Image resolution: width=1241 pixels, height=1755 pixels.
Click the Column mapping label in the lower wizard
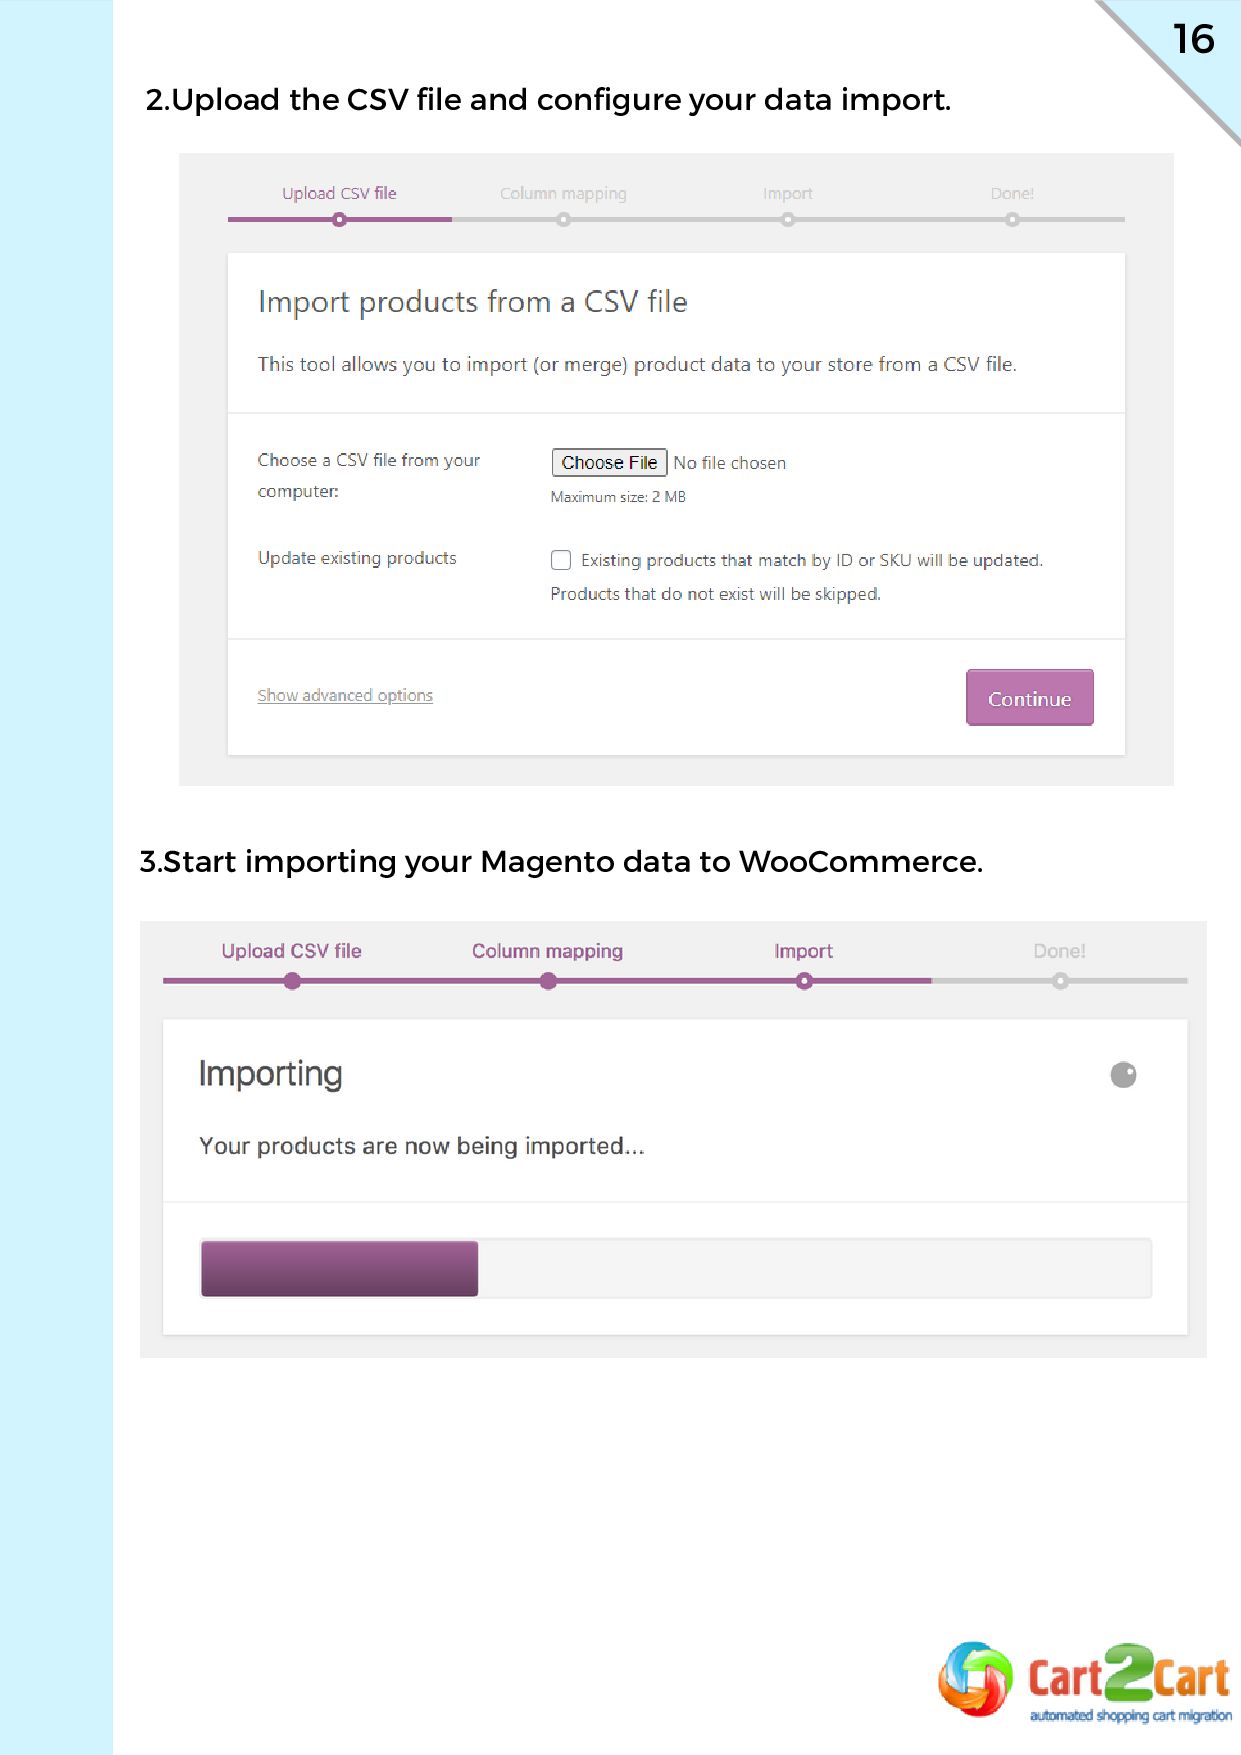[x=547, y=951]
